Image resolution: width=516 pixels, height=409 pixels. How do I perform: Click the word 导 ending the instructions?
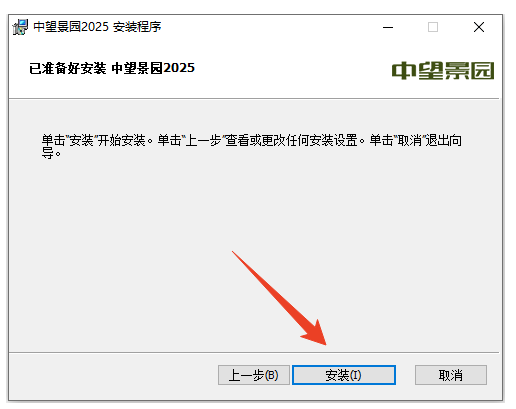tap(48, 153)
